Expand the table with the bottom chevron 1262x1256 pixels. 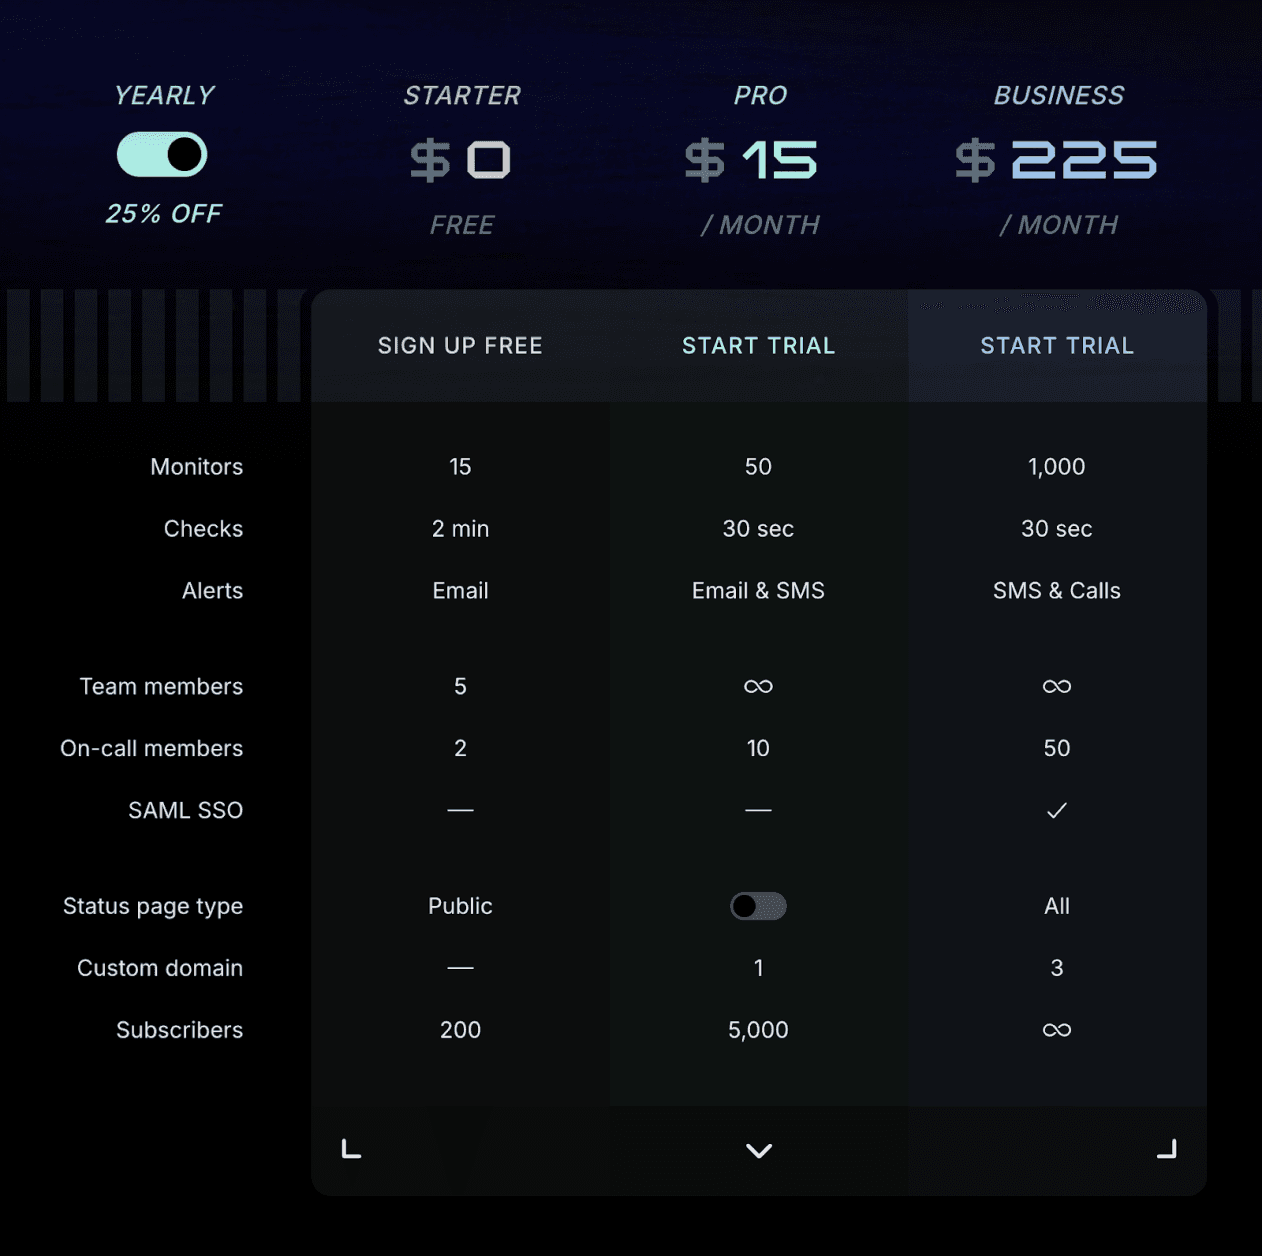pyautogui.click(x=759, y=1151)
